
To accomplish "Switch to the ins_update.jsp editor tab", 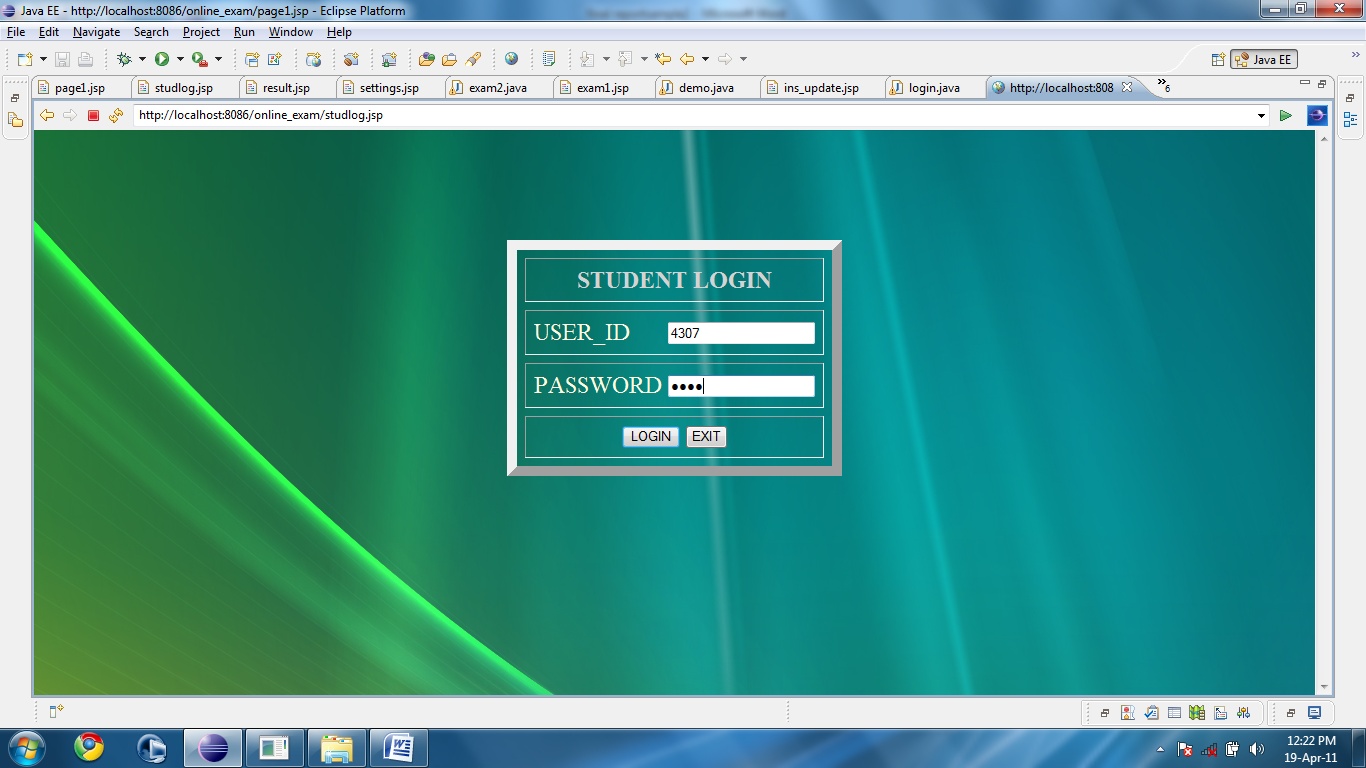I will (821, 88).
